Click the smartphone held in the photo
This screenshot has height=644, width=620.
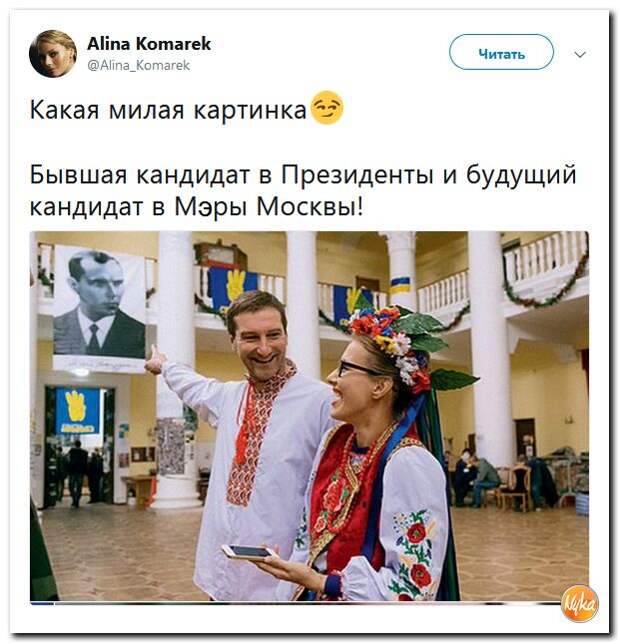tap(248, 551)
